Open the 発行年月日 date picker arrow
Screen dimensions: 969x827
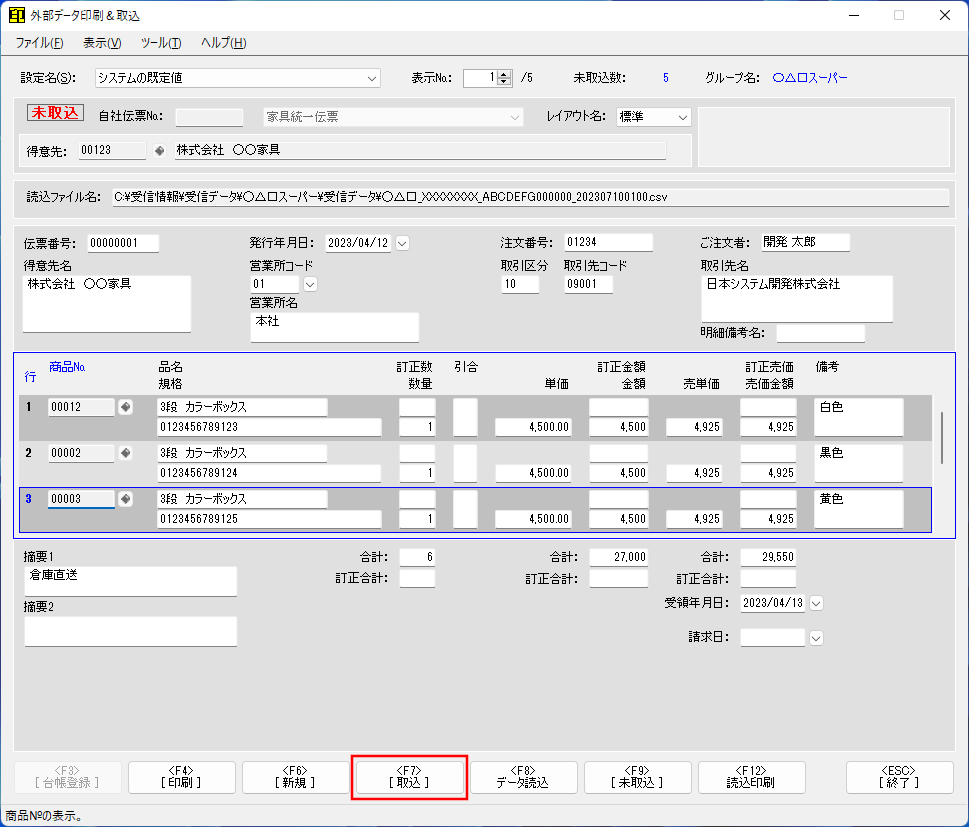[402, 244]
